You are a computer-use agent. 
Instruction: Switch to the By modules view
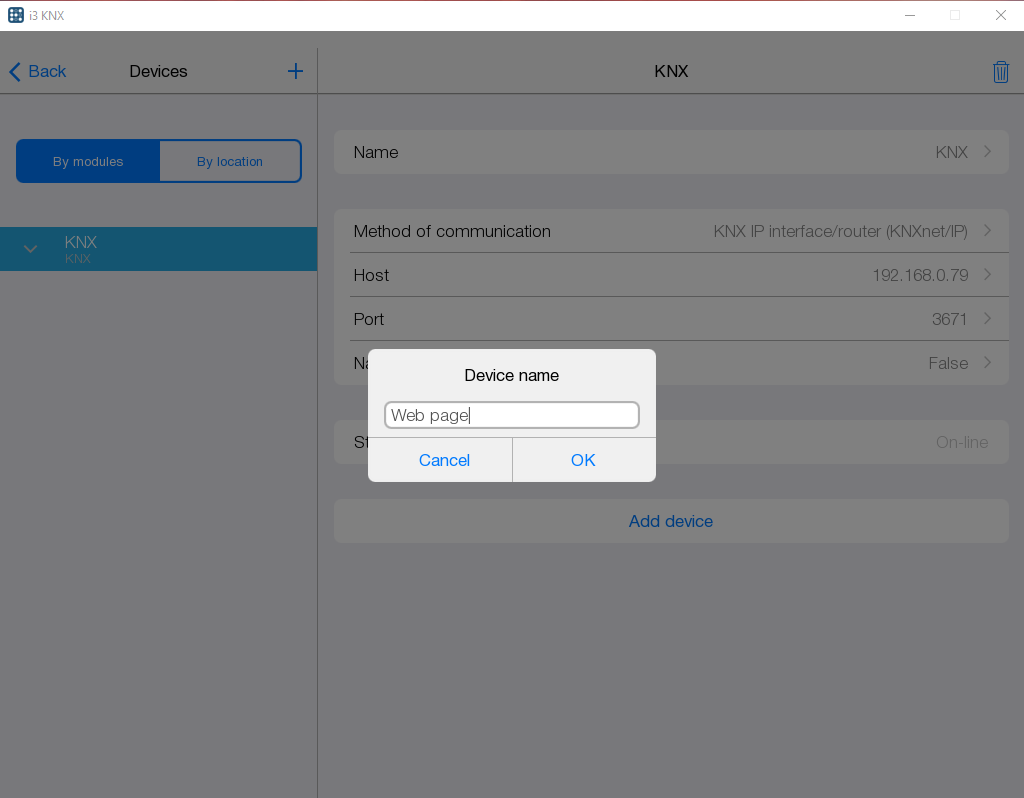(87, 160)
